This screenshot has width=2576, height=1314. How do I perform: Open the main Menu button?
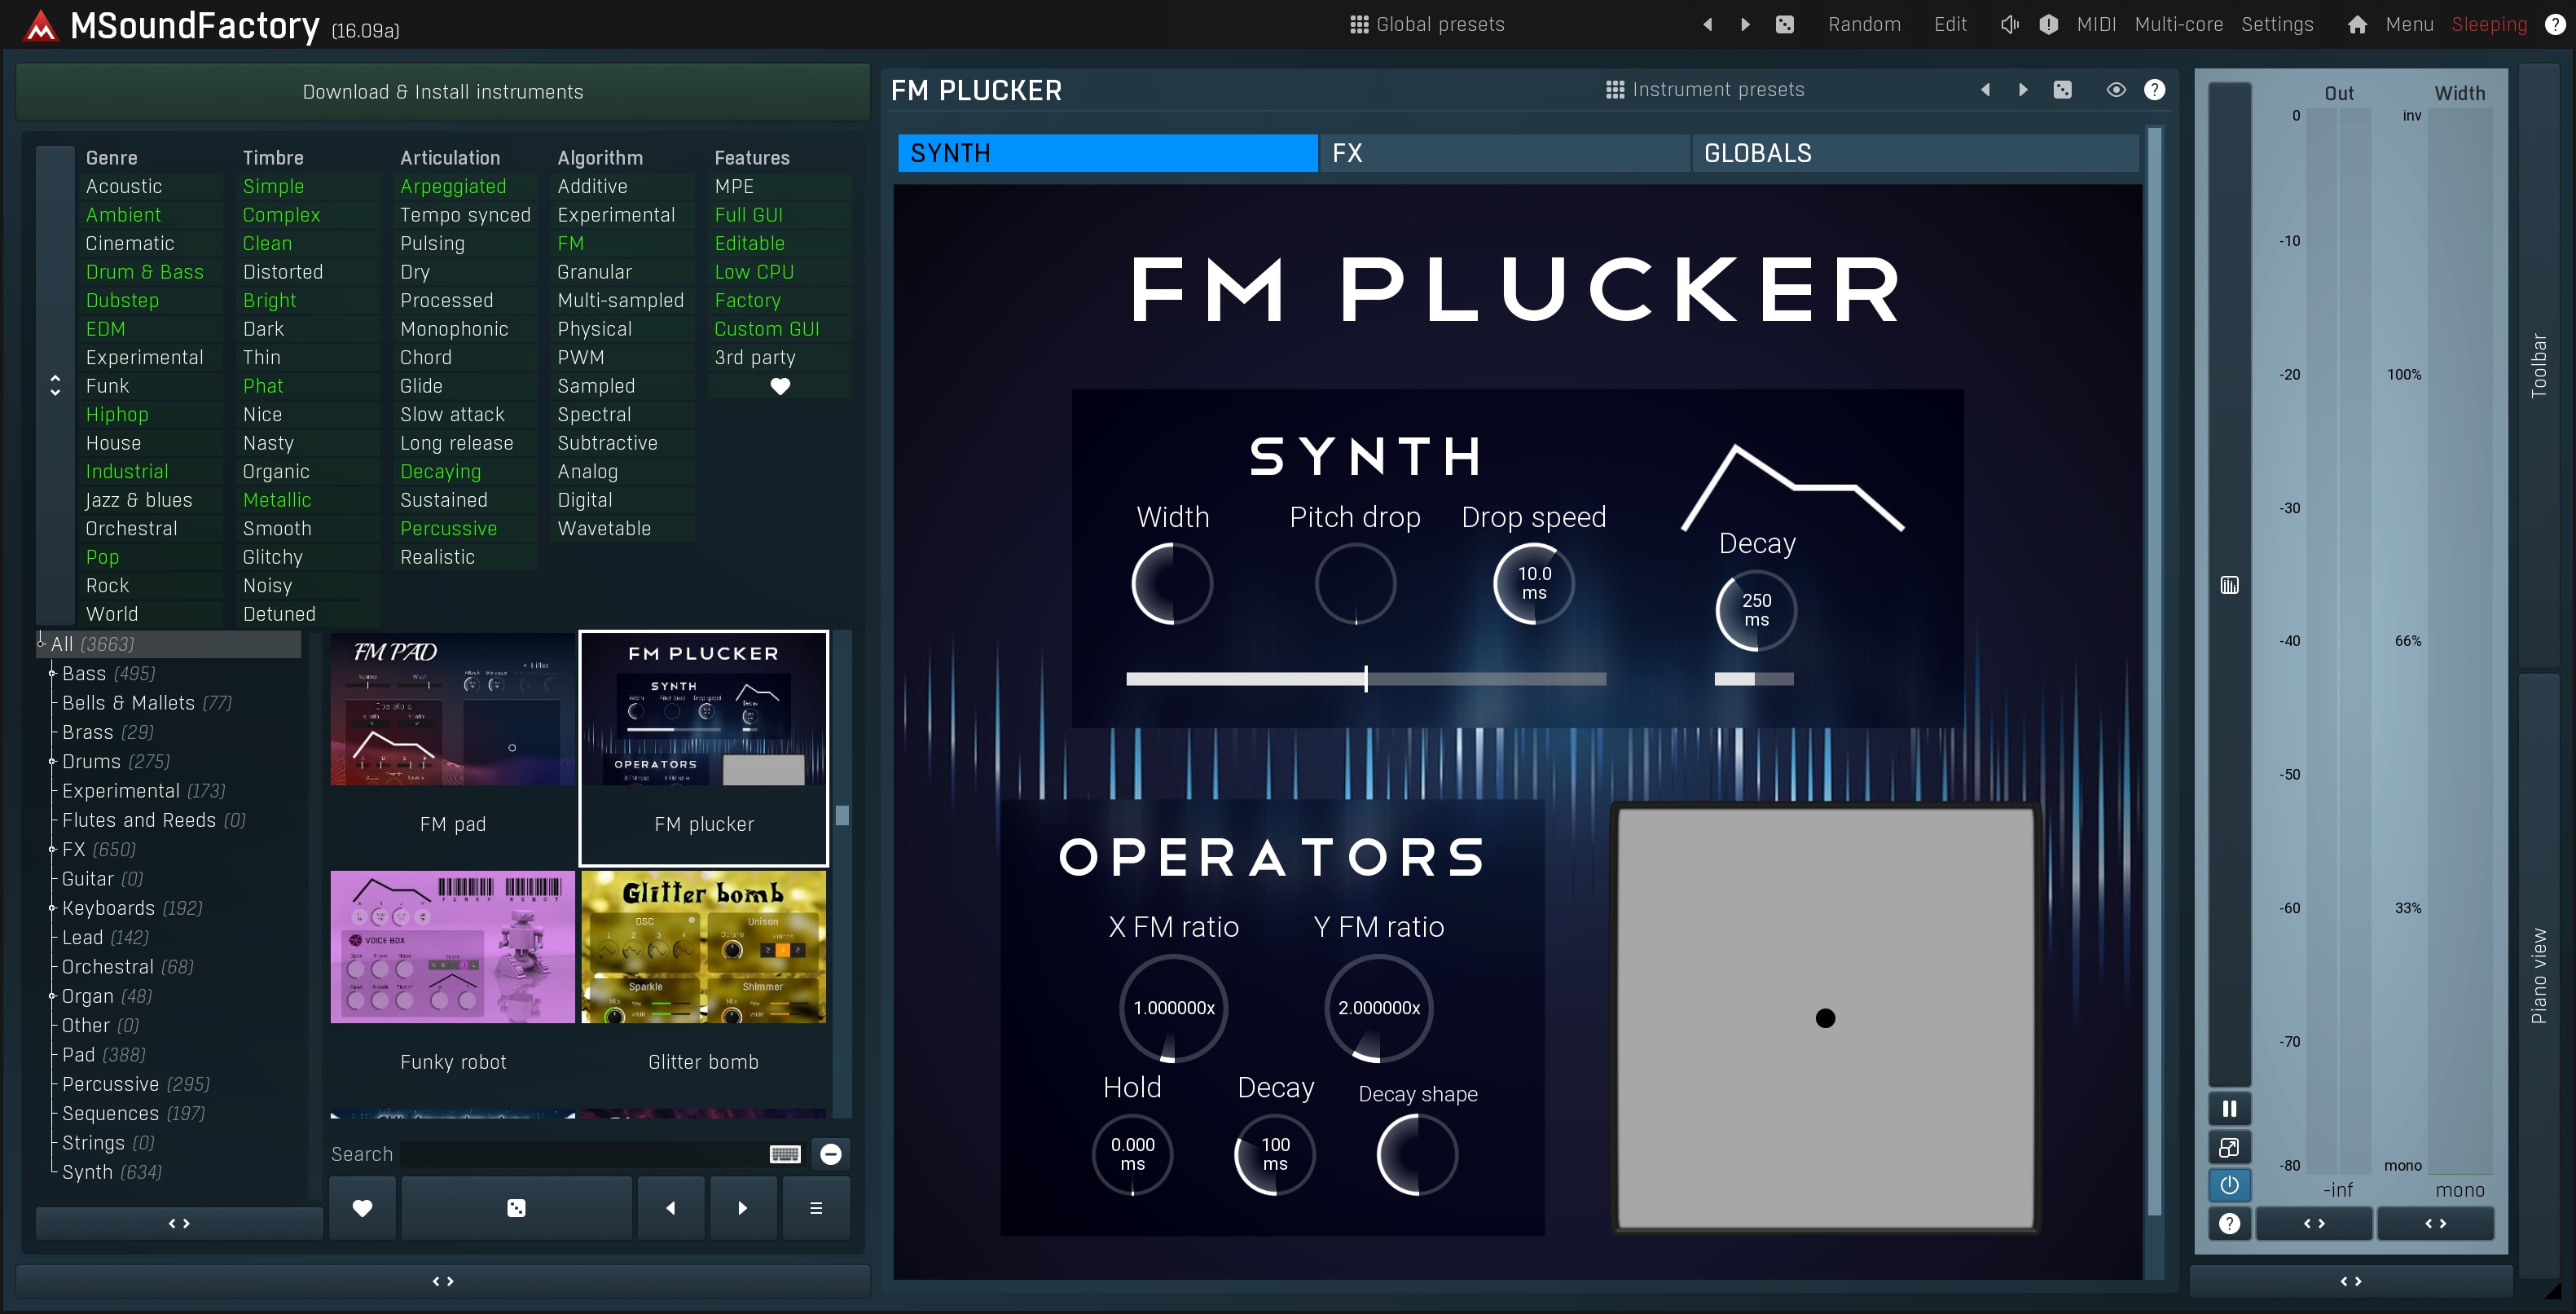2409,25
